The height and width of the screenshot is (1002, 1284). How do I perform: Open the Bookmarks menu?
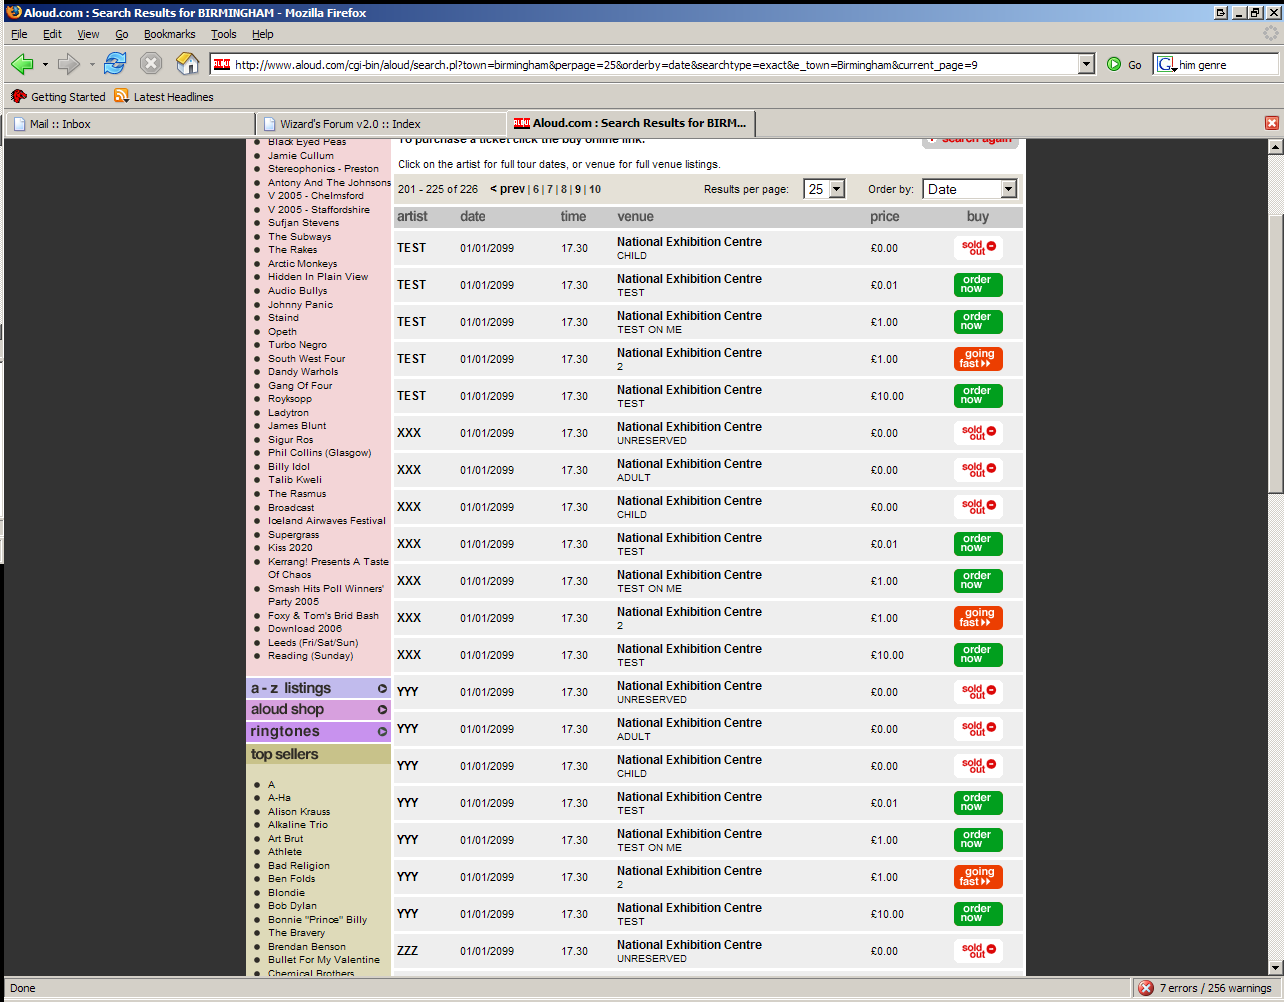169,34
